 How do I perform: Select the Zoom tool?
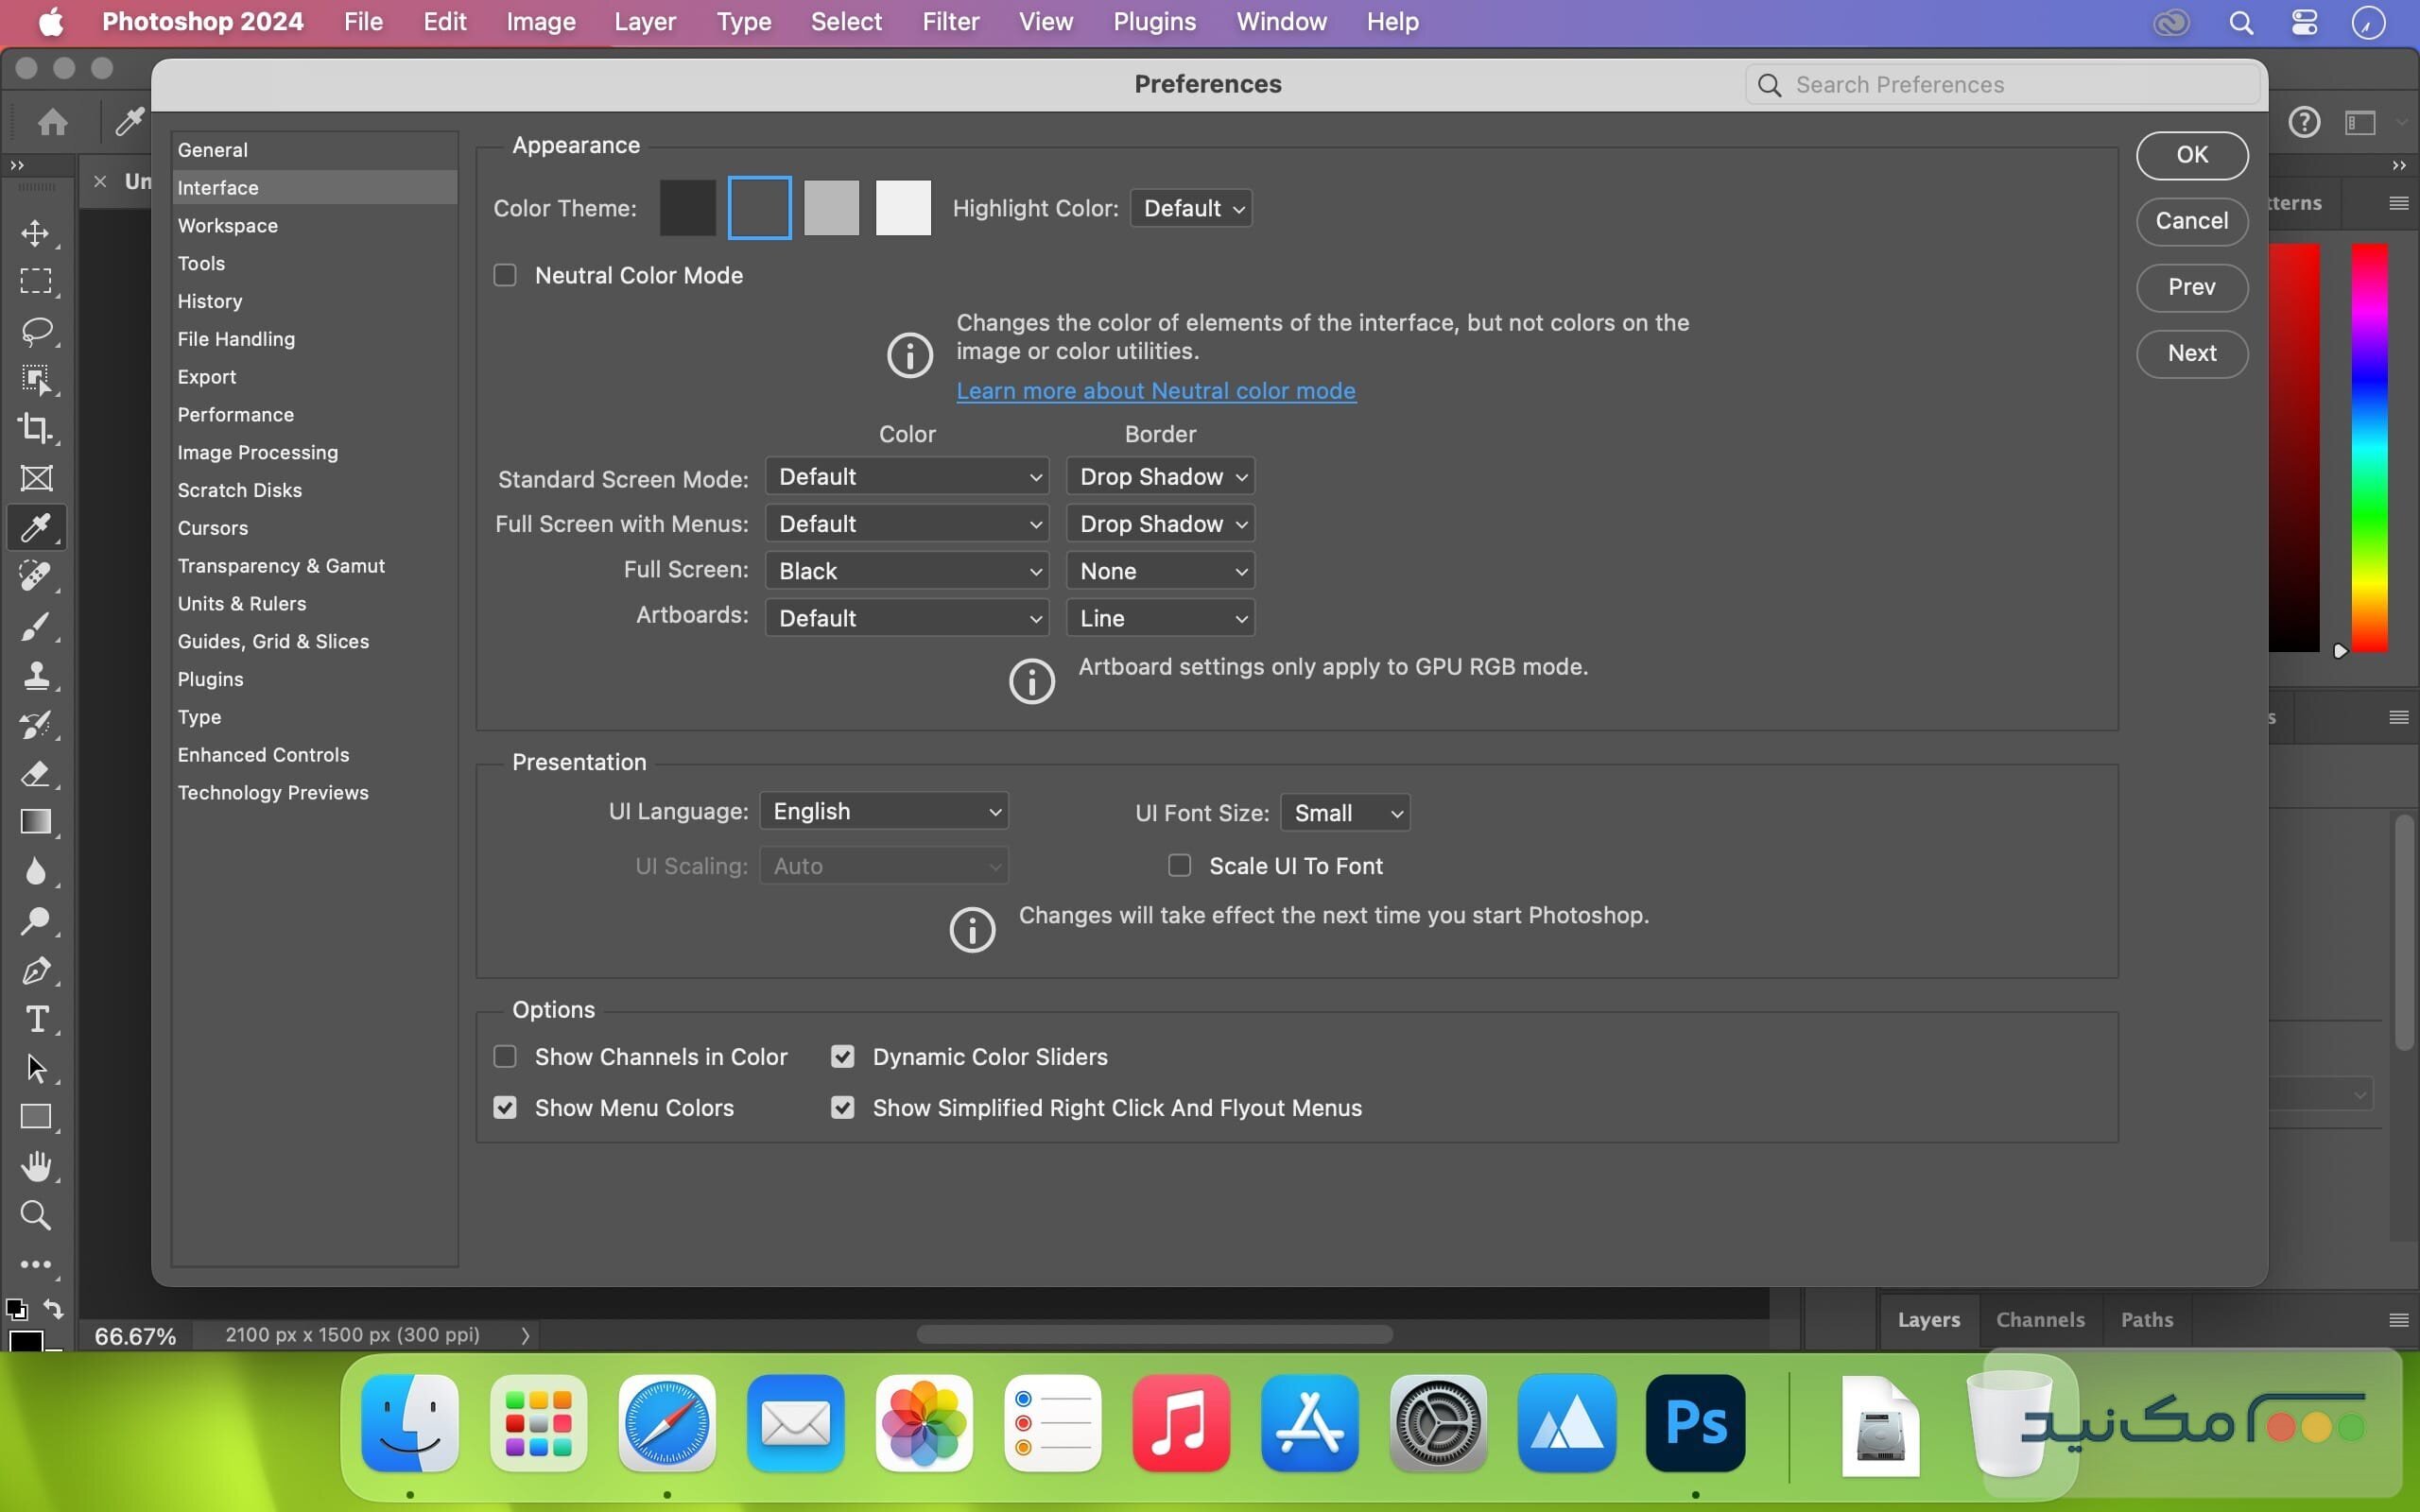[x=37, y=1214]
